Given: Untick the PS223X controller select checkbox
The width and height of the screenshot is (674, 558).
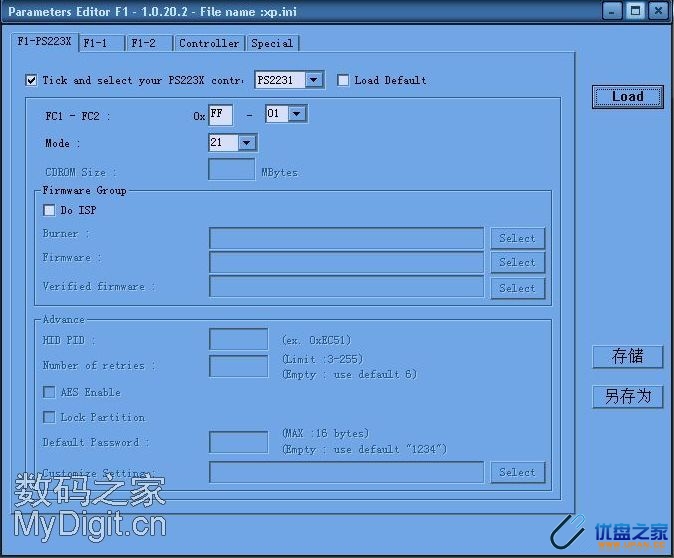Looking at the screenshot, I should click(32, 80).
